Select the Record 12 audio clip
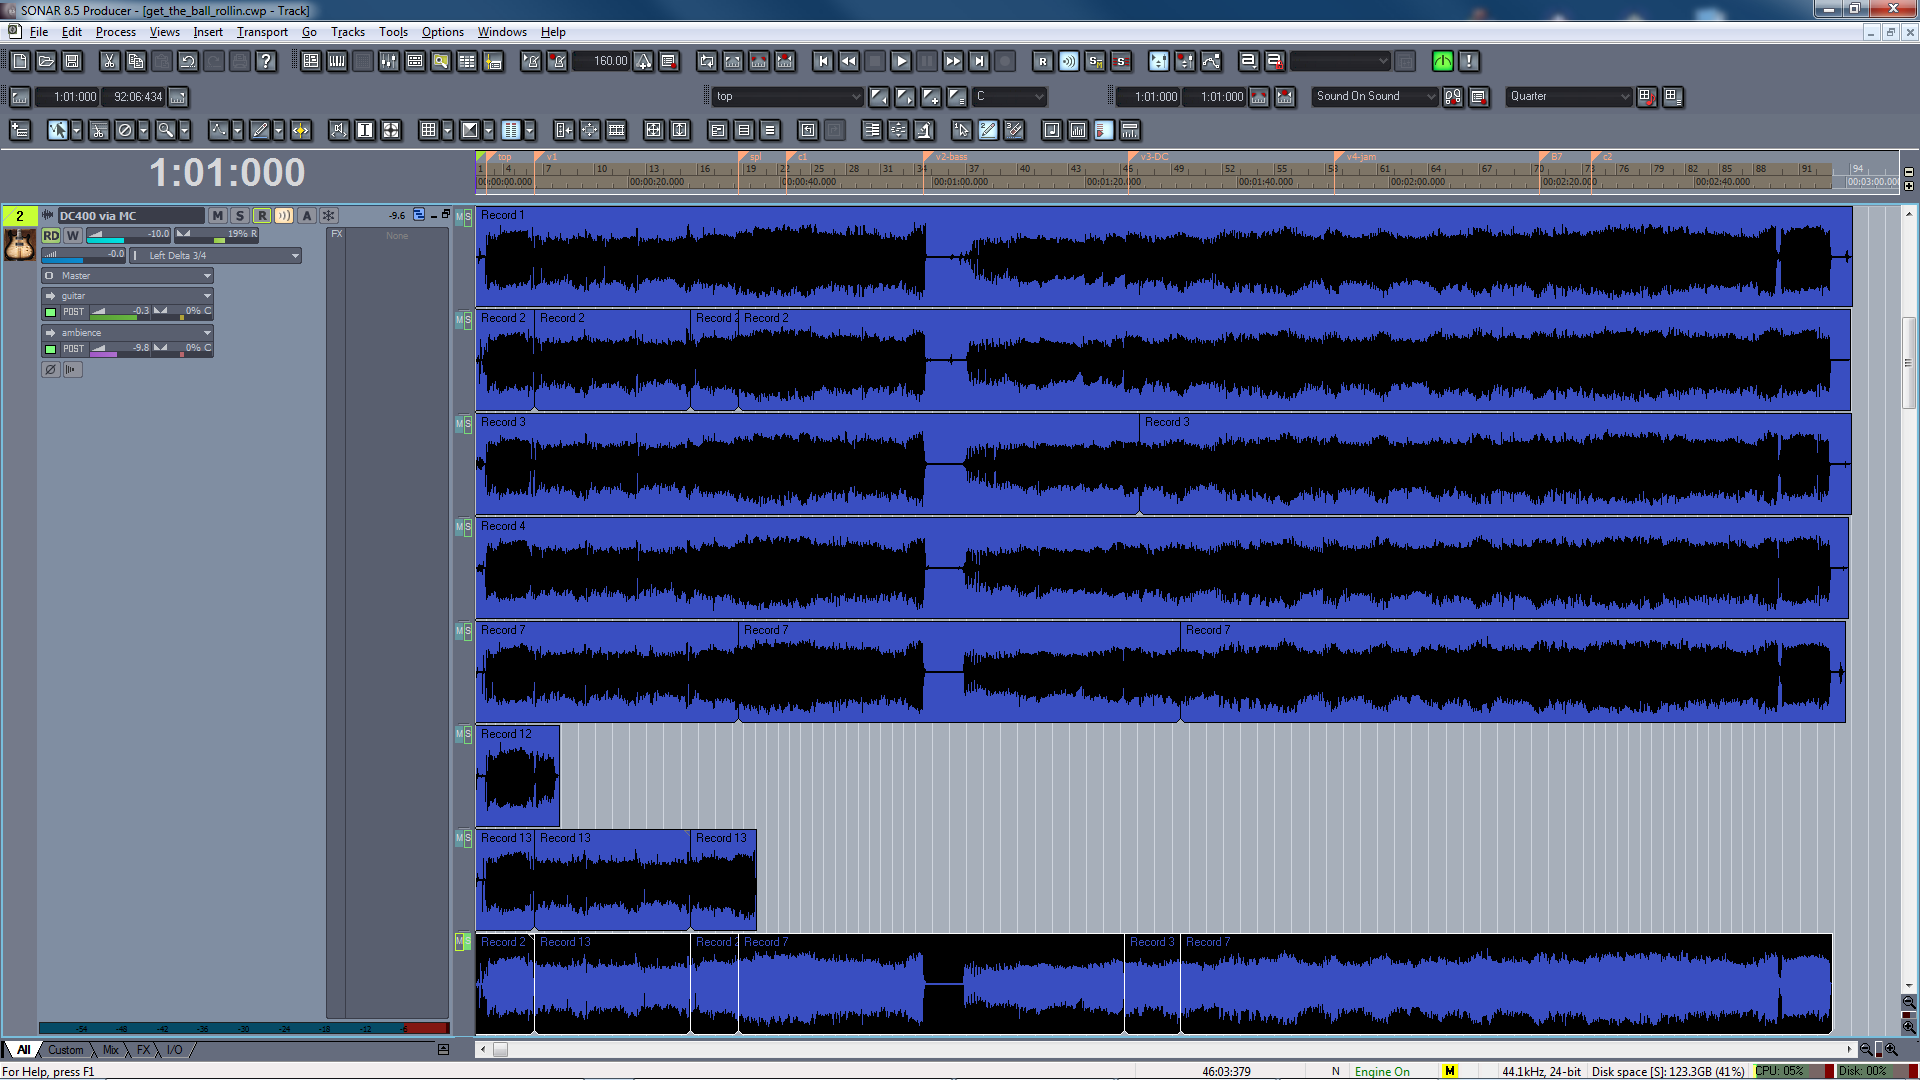 click(x=517, y=776)
